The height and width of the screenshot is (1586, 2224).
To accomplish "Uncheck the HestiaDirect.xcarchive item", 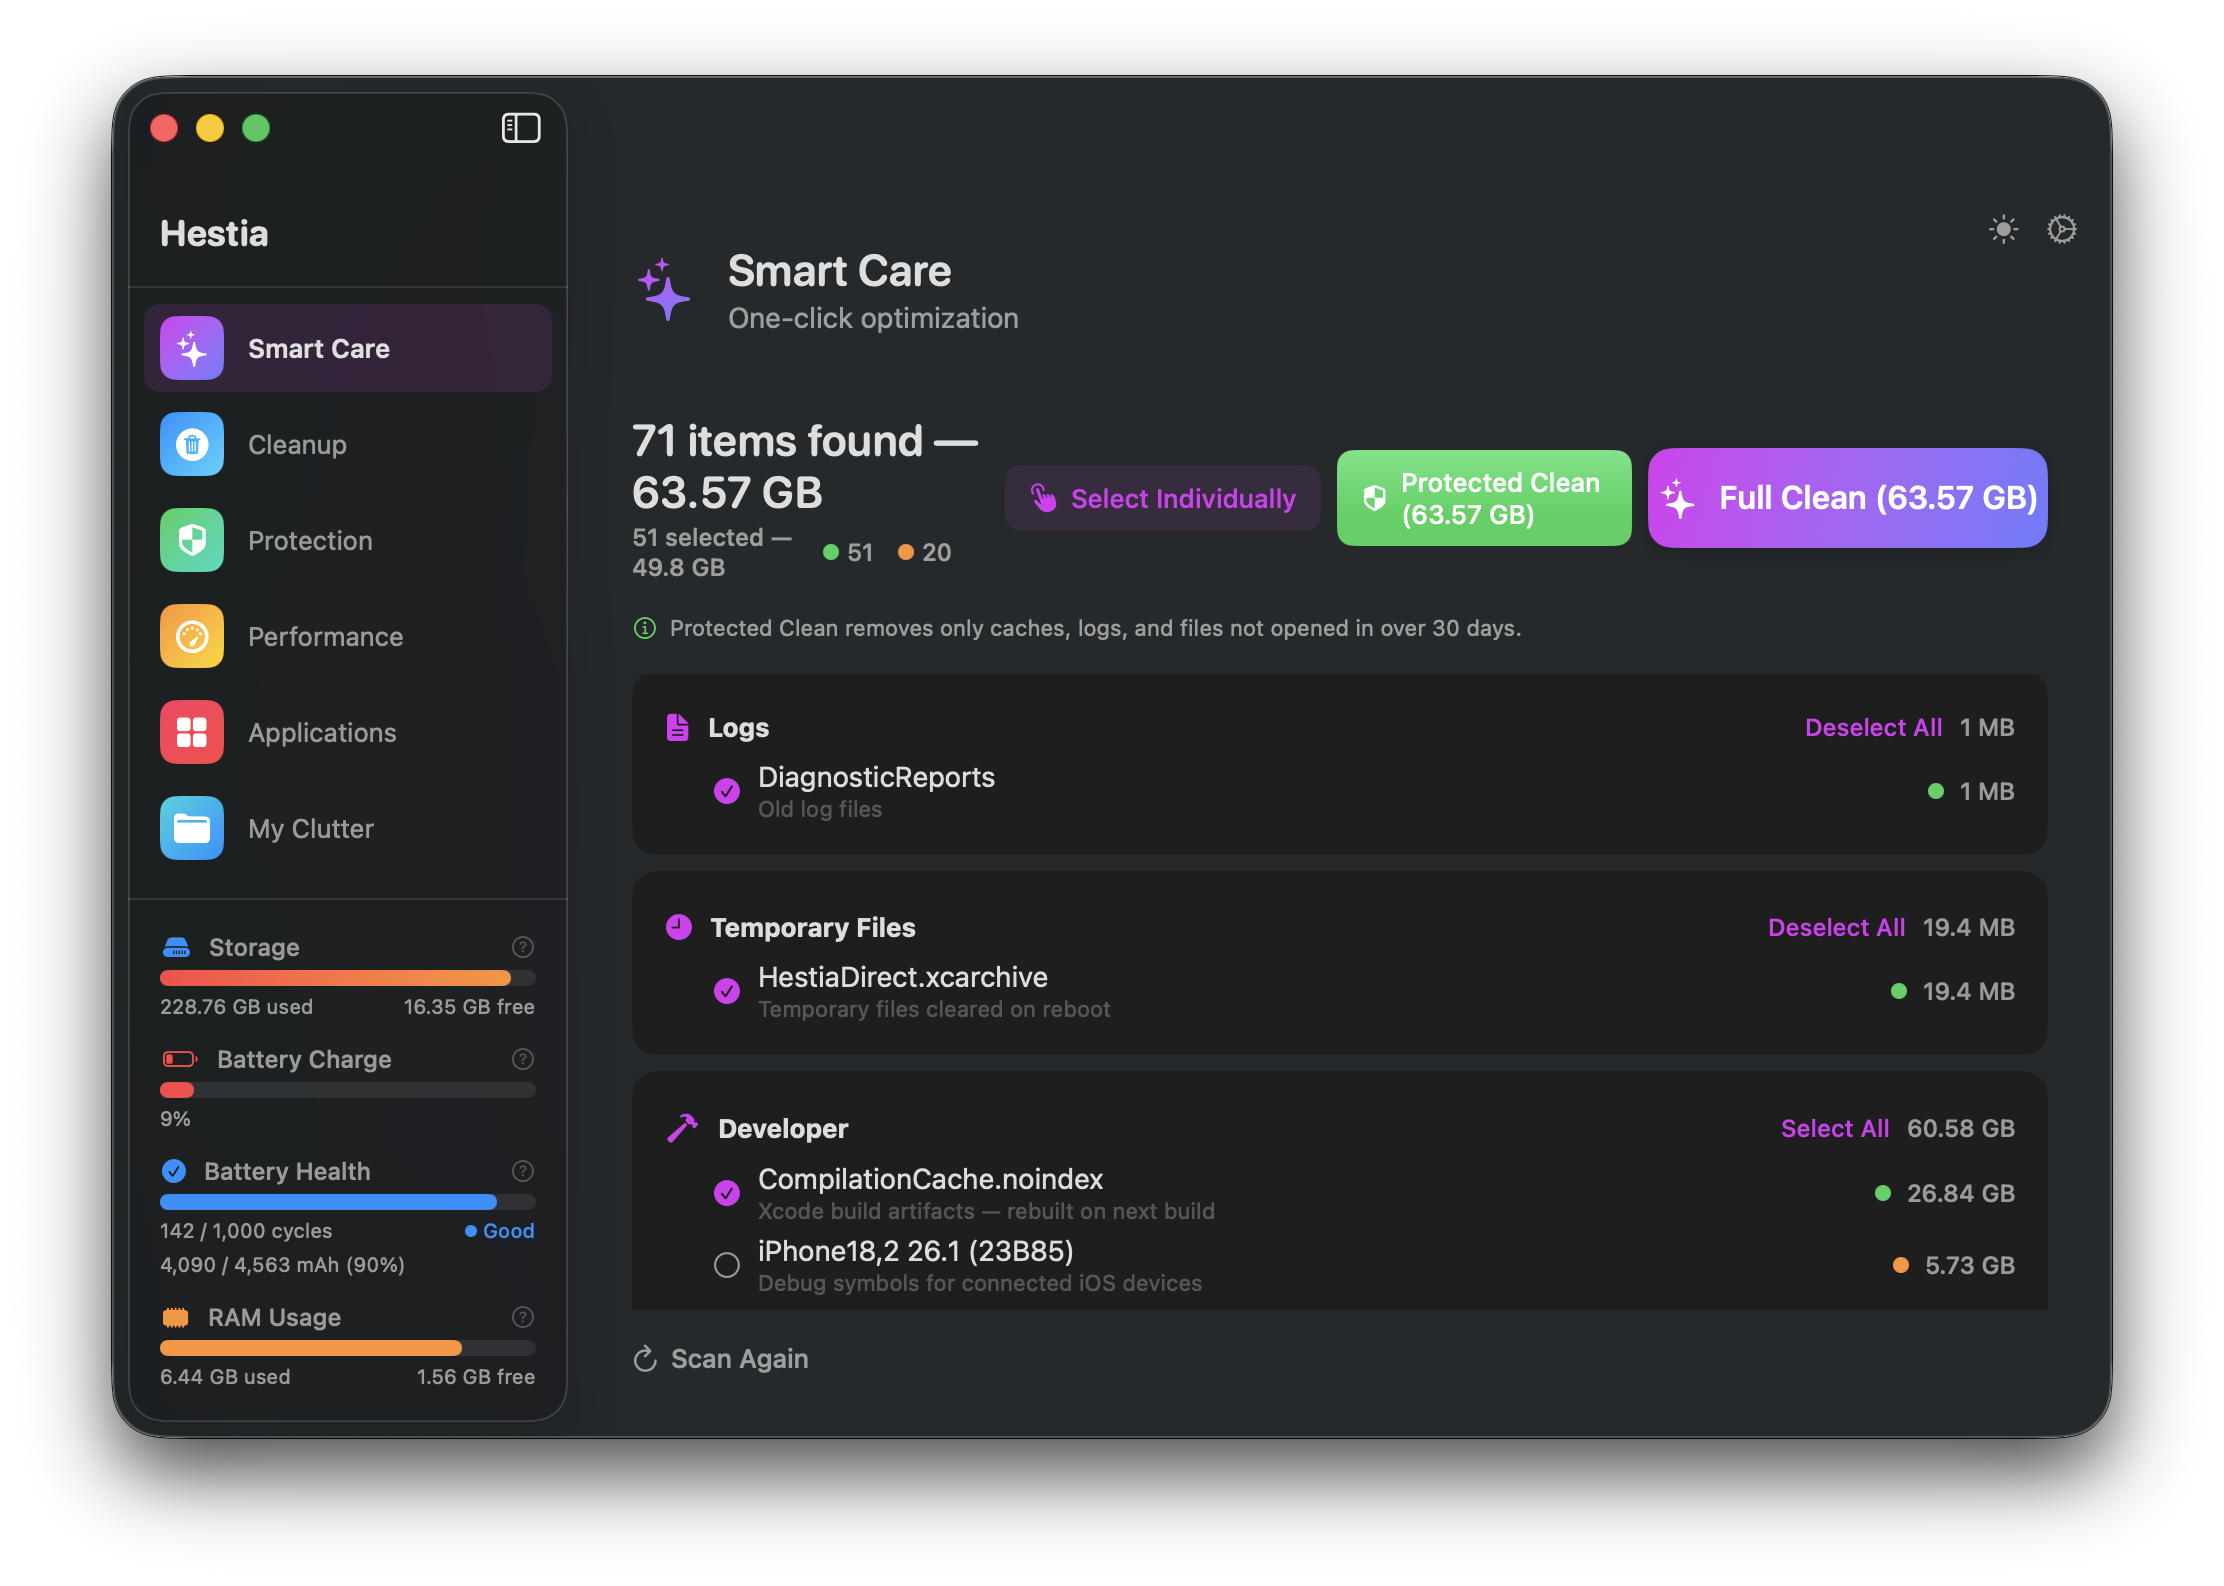I will point(727,991).
